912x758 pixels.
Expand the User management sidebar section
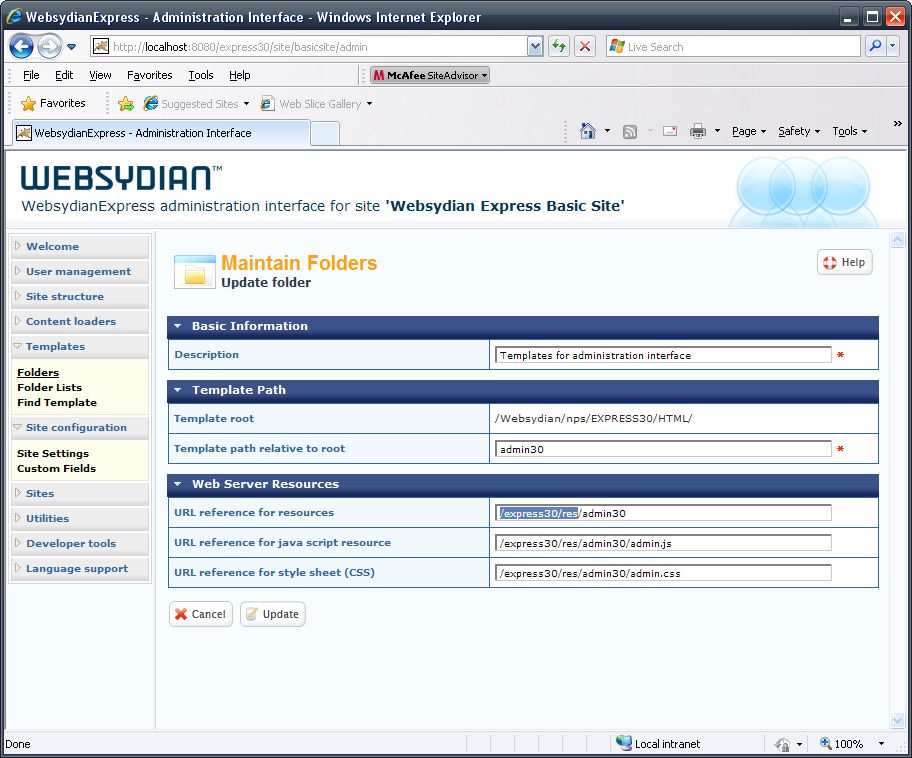pyautogui.click(x=80, y=271)
